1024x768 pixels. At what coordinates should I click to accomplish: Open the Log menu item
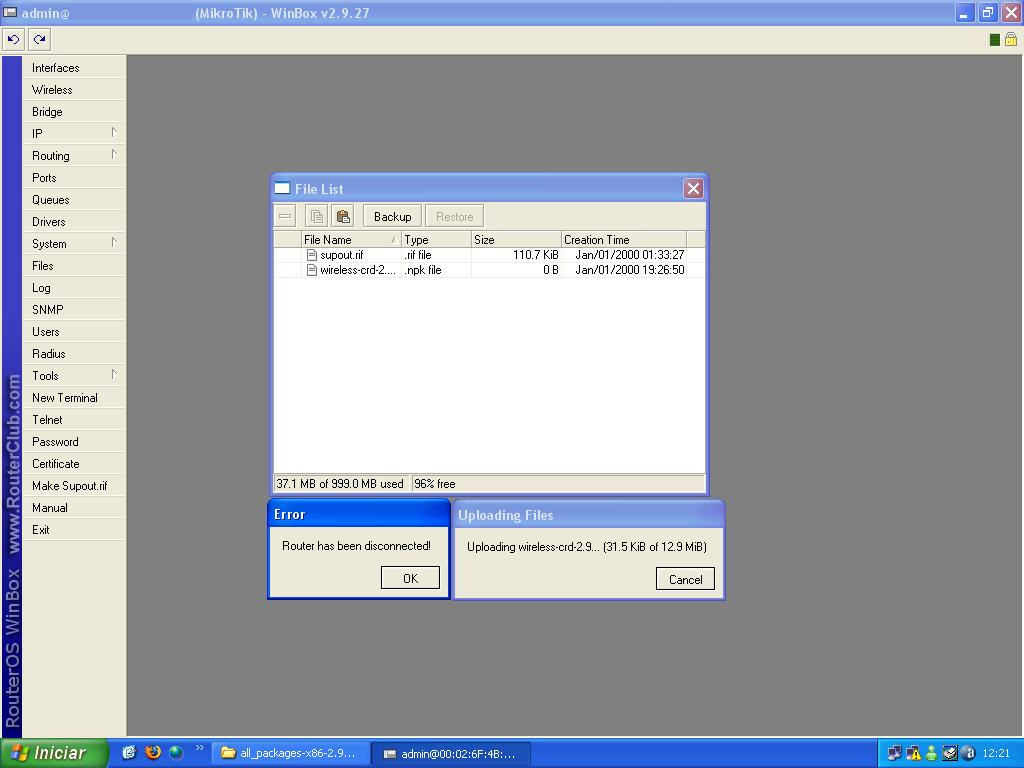[74, 287]
